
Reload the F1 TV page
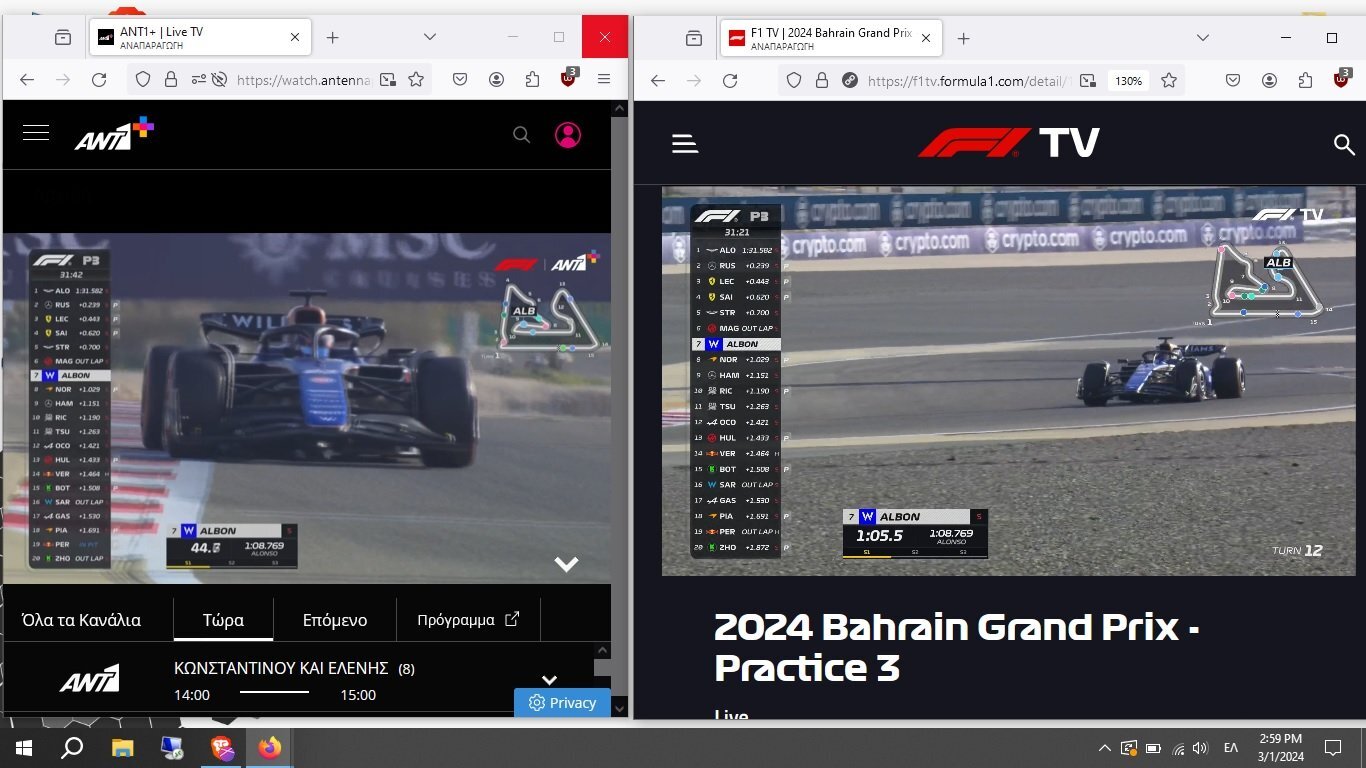tap(730, 81)
